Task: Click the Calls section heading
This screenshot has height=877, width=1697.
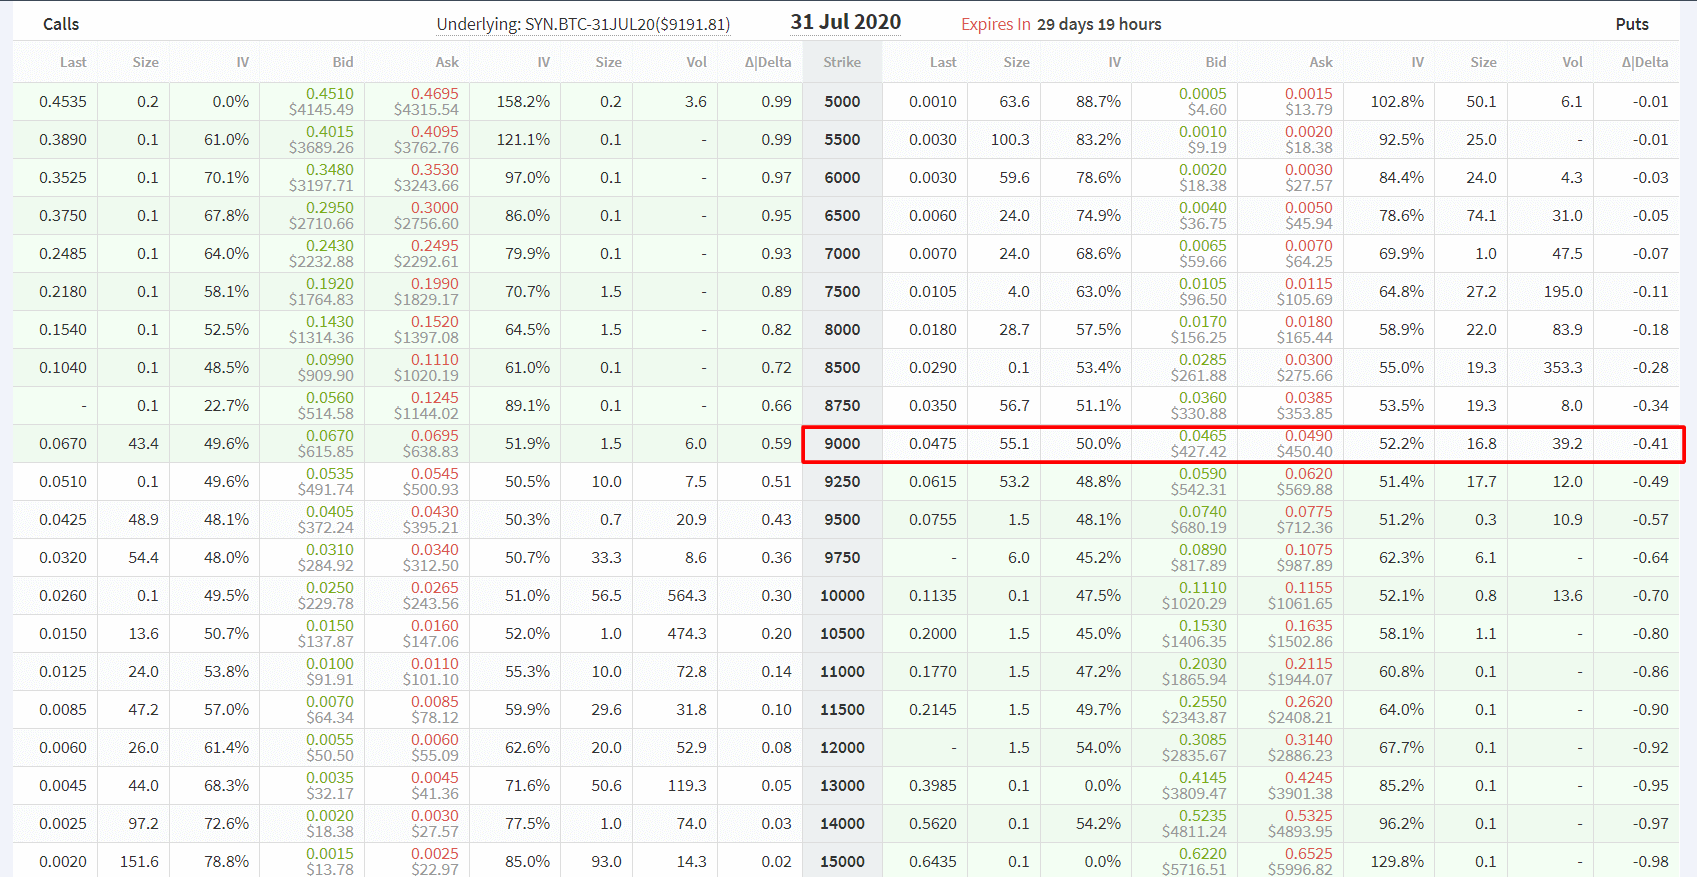Action: (61, 24)
